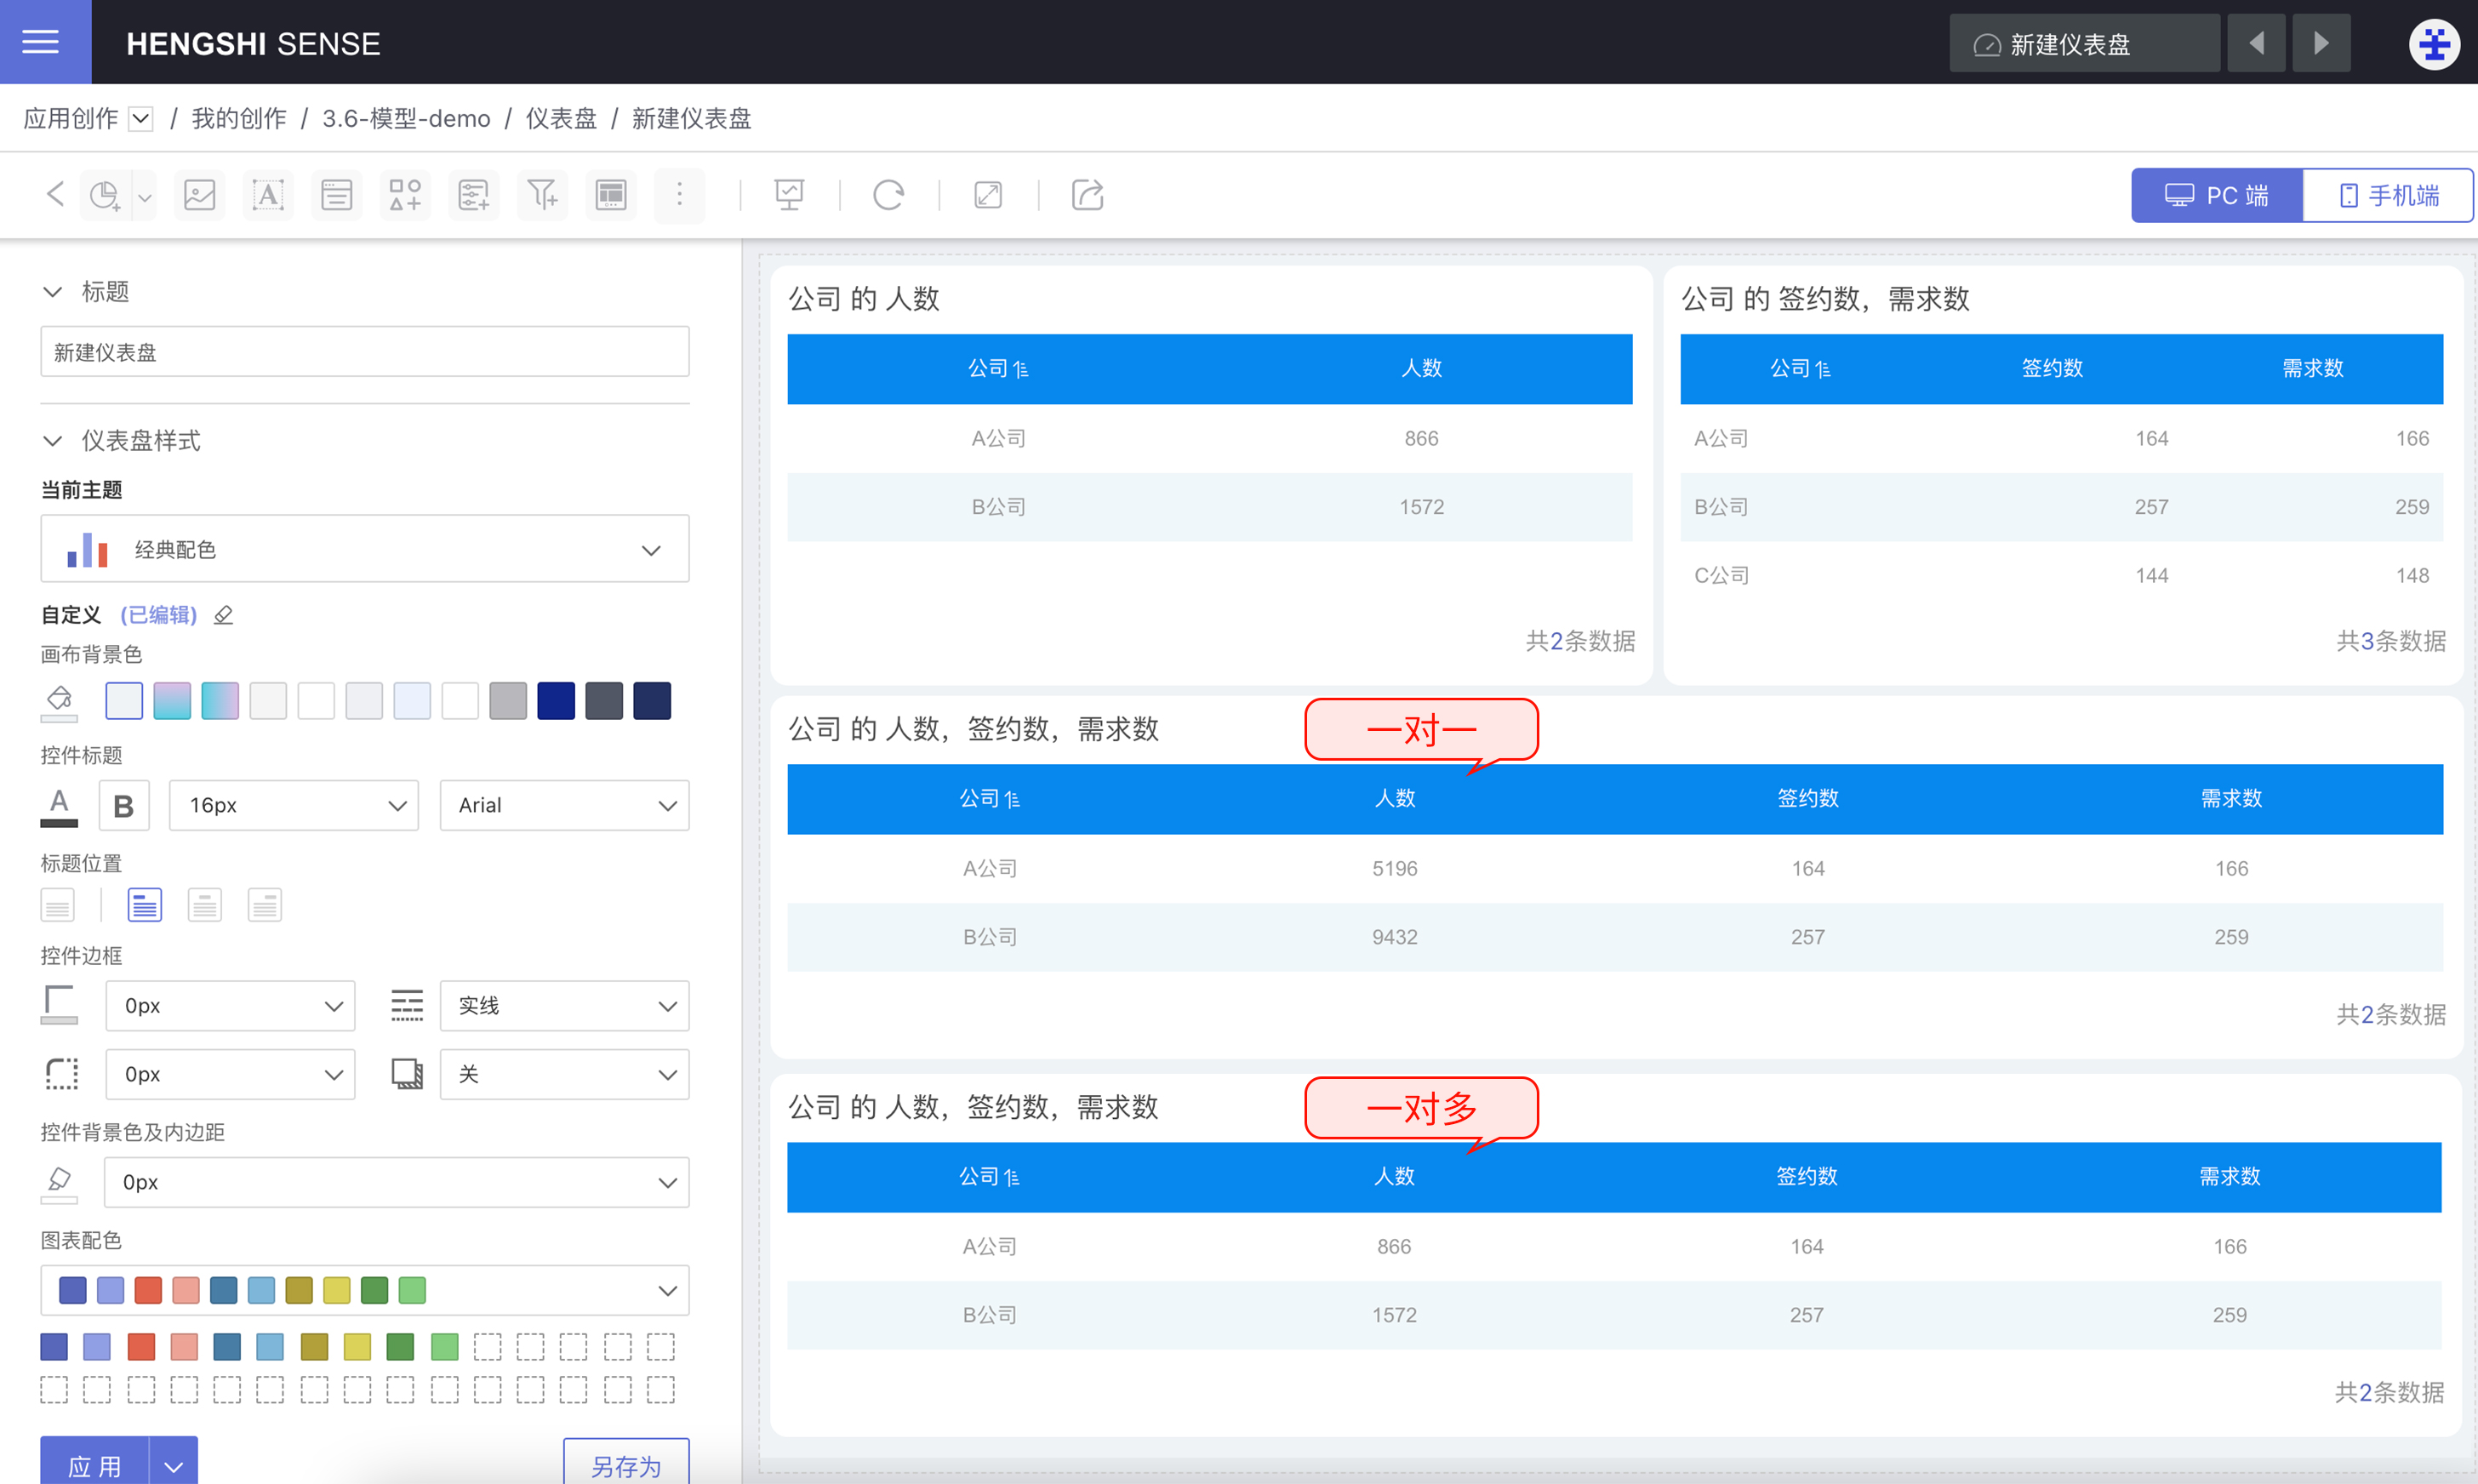Add a list container widget
This screenshot has width=2478, height=1484.
(x=336, y=195)
